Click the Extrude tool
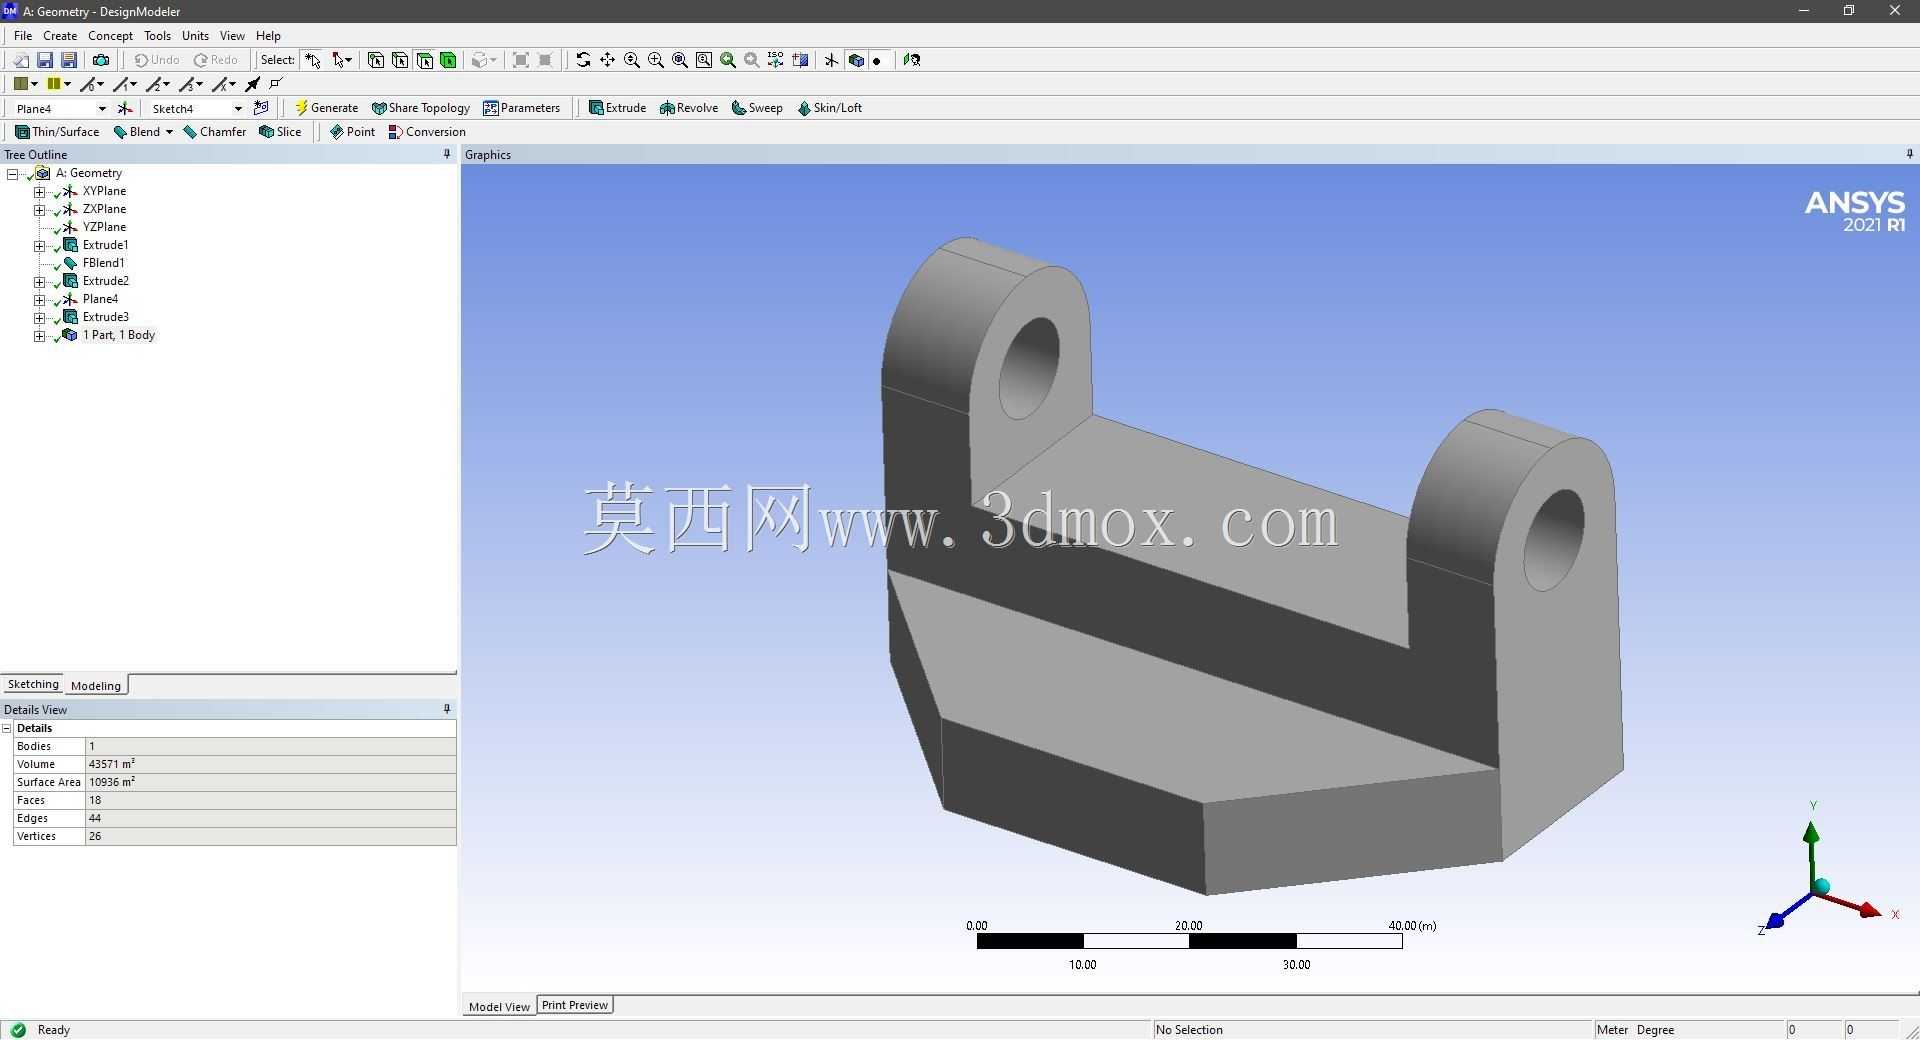The width and height of the screenshot is (1920, 1040). [x=617, y=108]
